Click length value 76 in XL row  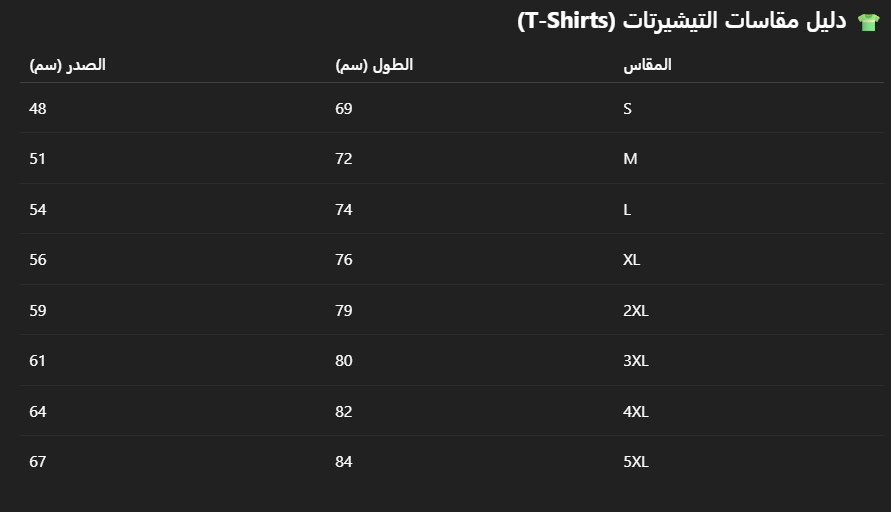344,260
